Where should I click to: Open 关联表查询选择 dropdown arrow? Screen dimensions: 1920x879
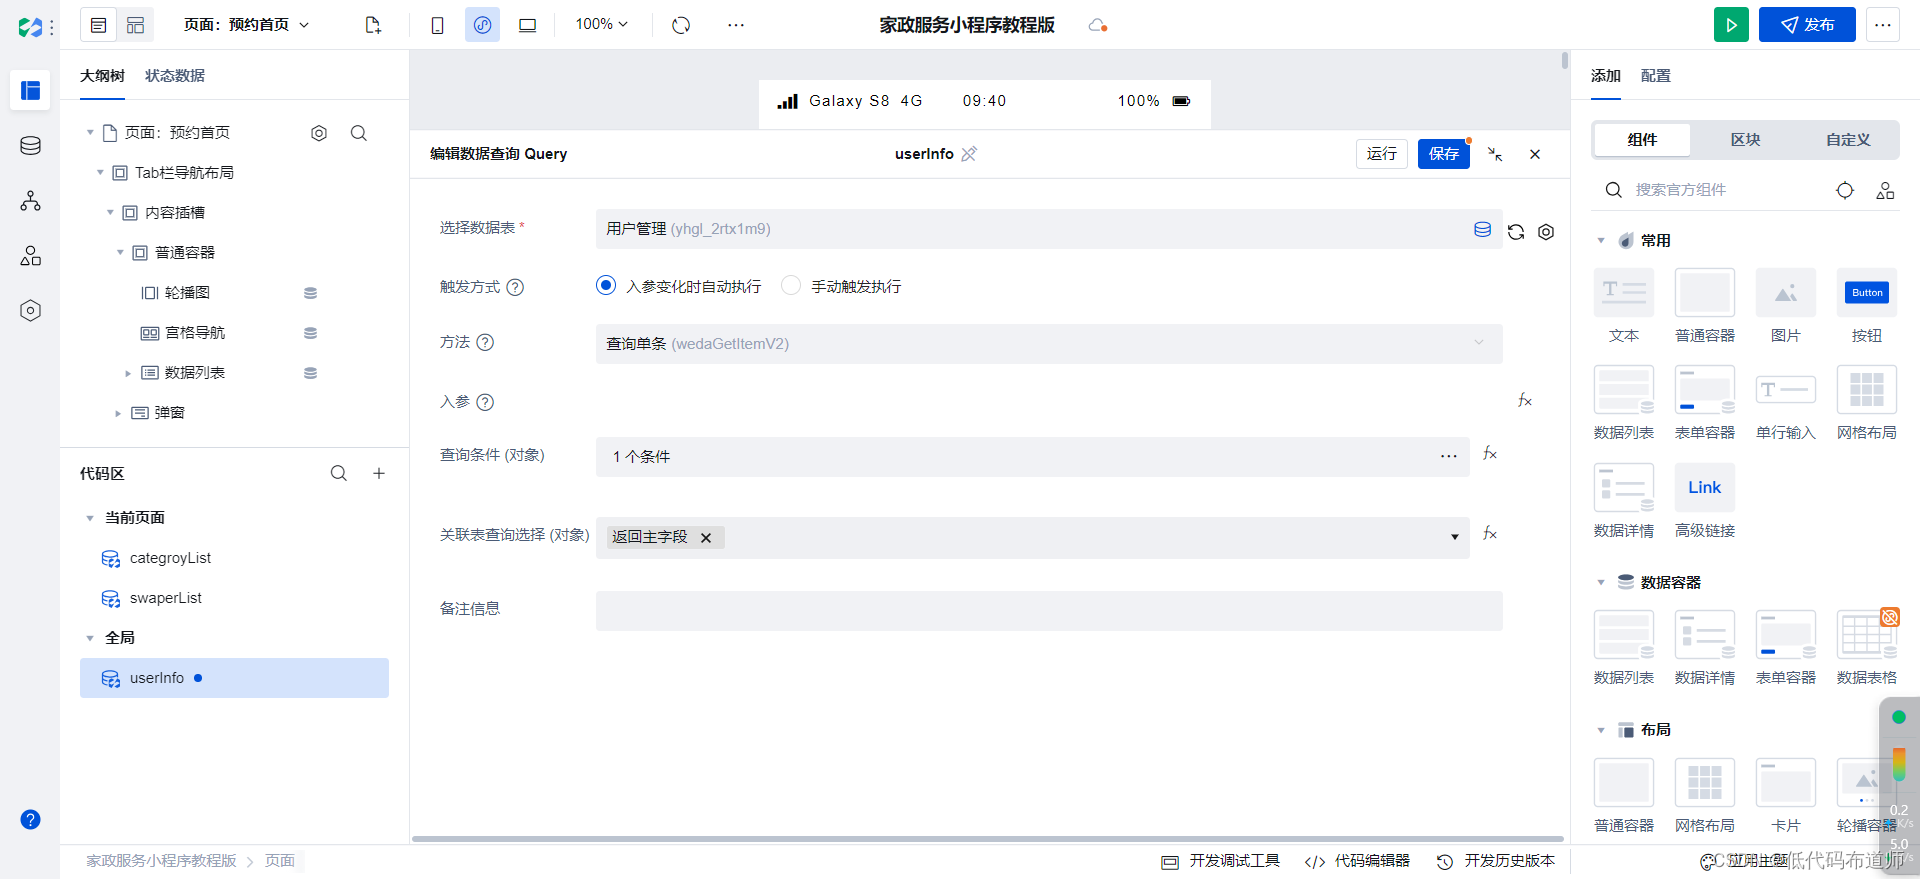(1455, 537)
